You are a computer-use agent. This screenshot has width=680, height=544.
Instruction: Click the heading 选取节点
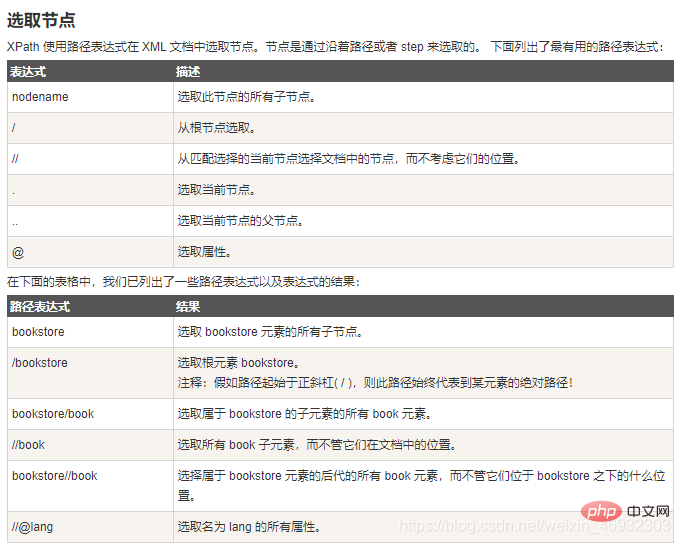[x=41, y=20]
